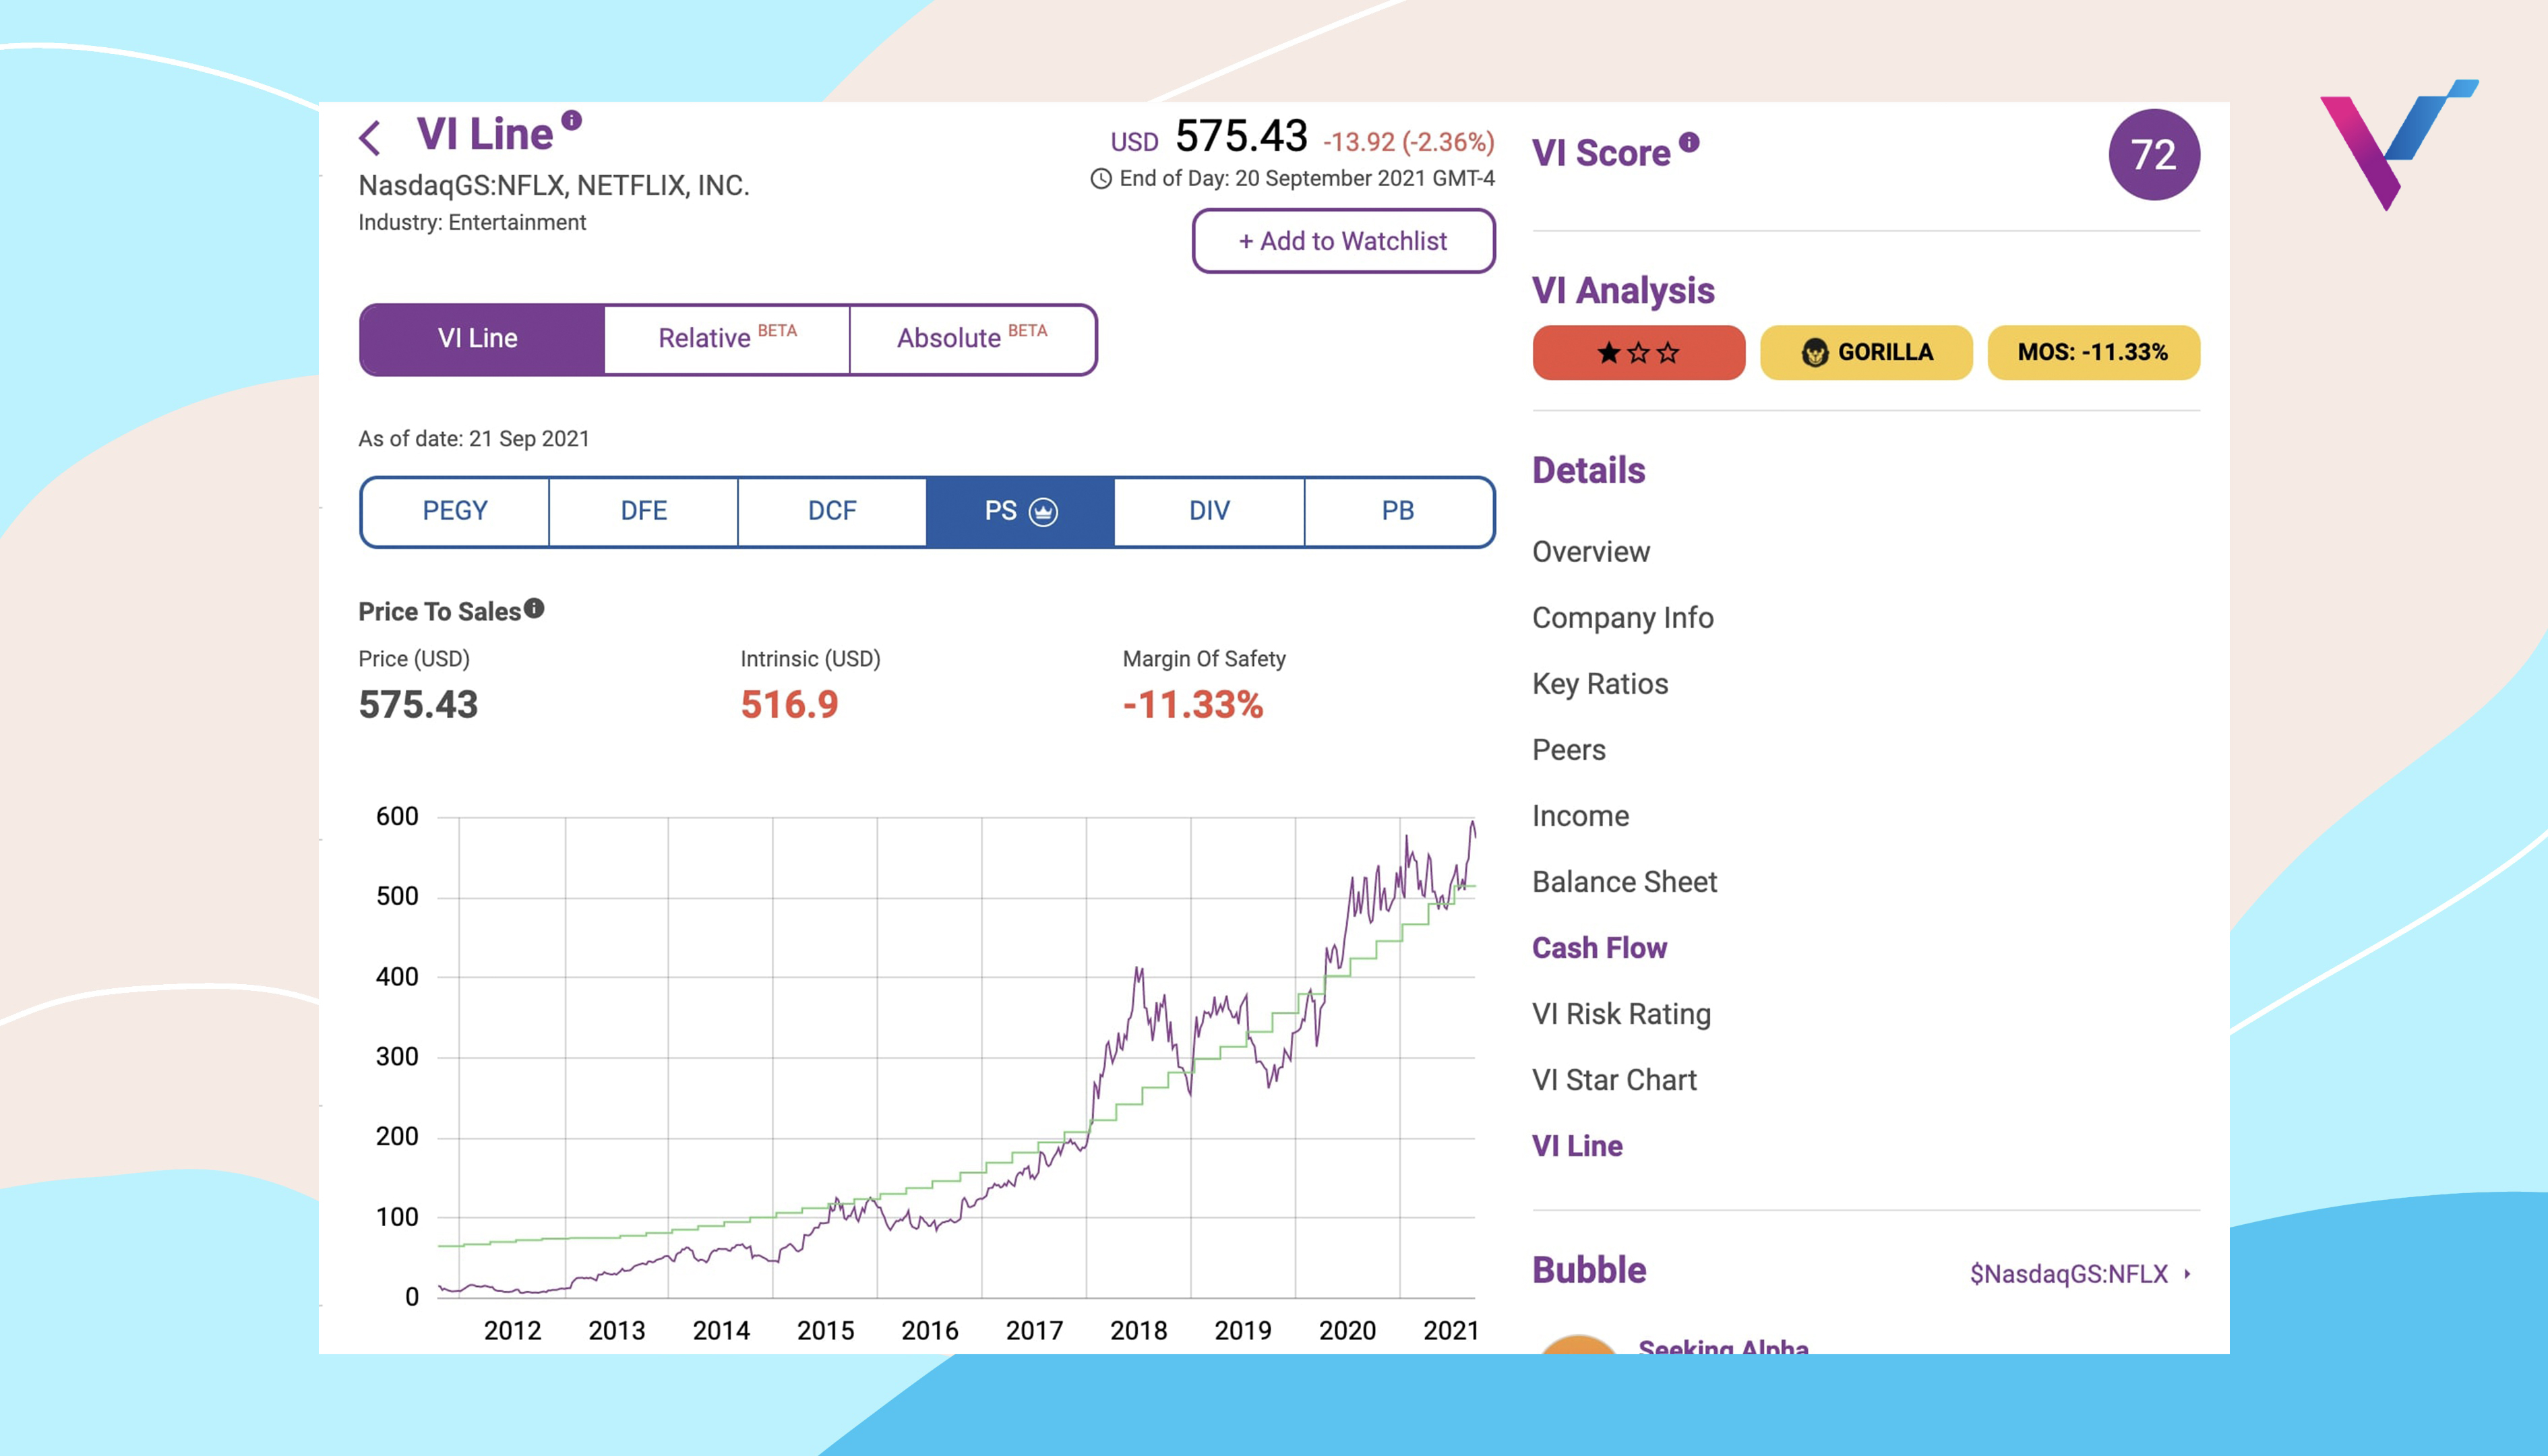Switch to the VI Line tab
The width and height of the screenshot is (2548, 1456).
pyautogui.click(x=482, y=339)
